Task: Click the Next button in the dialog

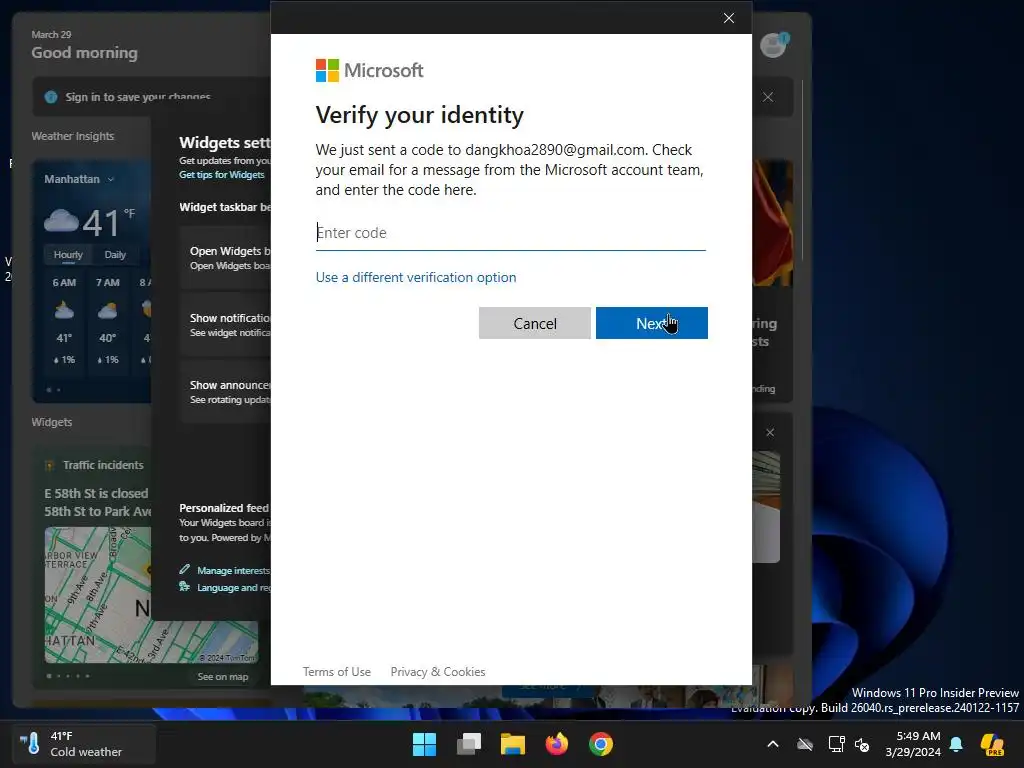Action: [x=651, y=323]
